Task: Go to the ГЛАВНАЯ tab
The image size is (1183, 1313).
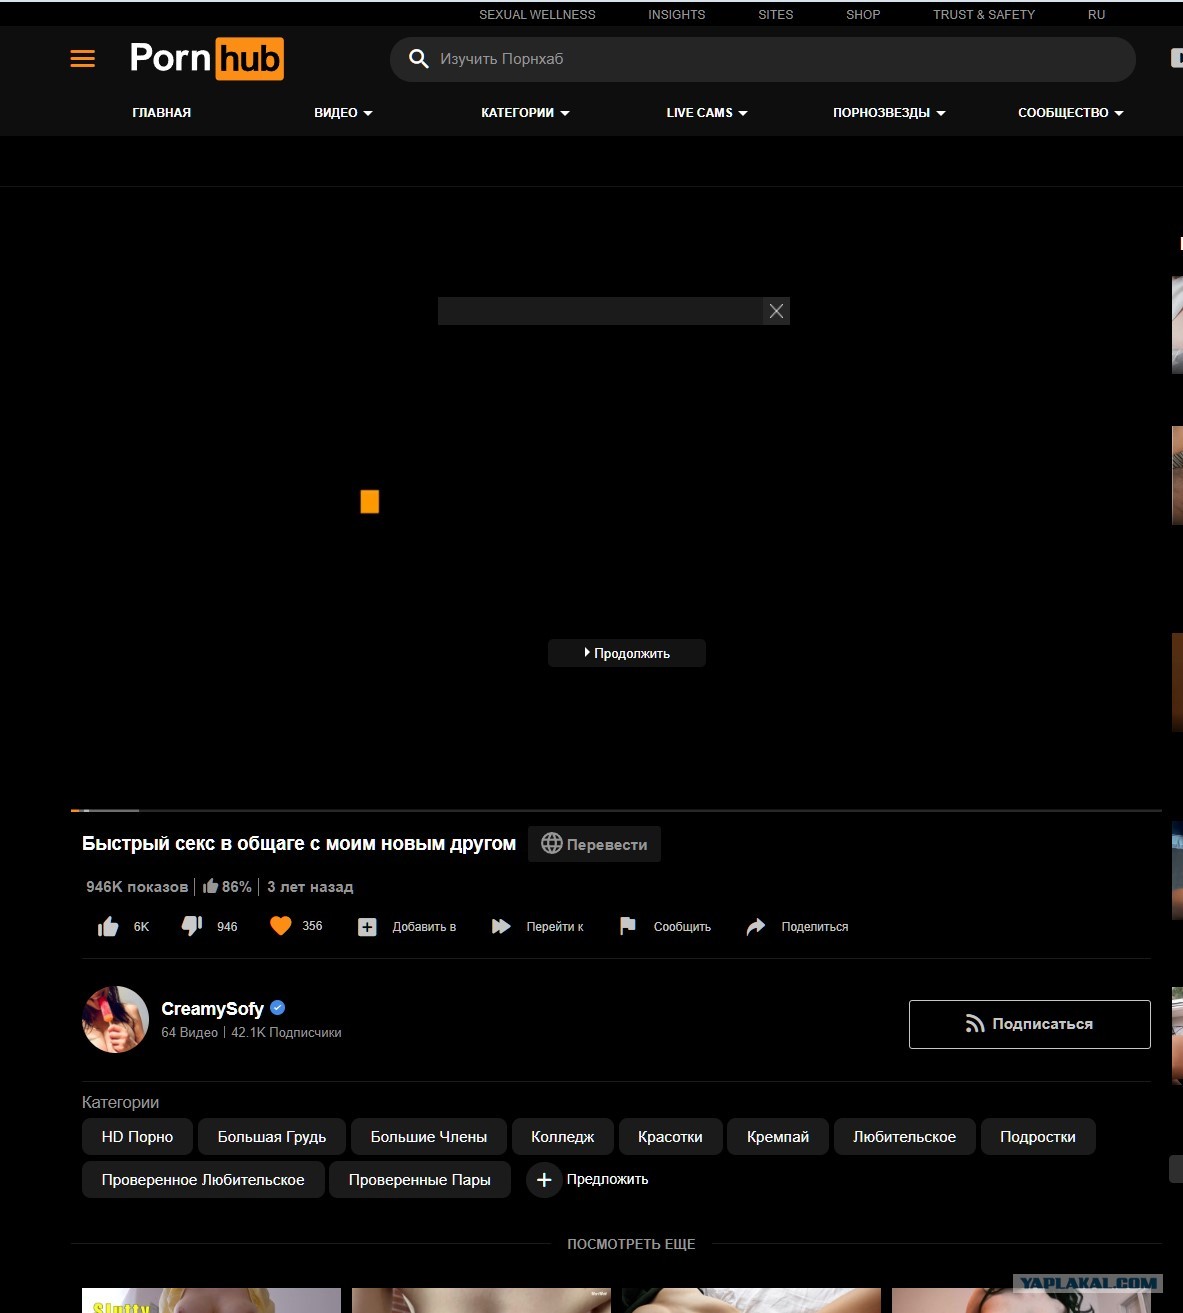Action: [161, 113]
